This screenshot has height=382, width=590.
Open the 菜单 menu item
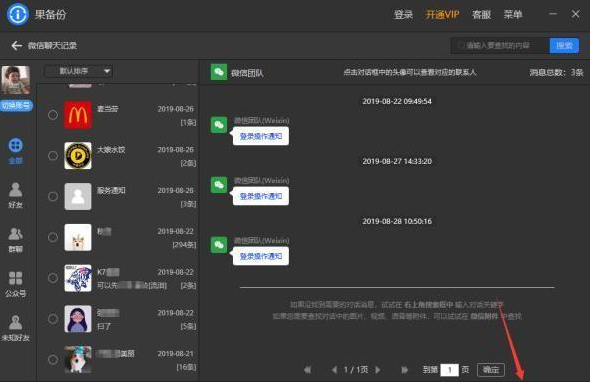click(x=513, y=15)
